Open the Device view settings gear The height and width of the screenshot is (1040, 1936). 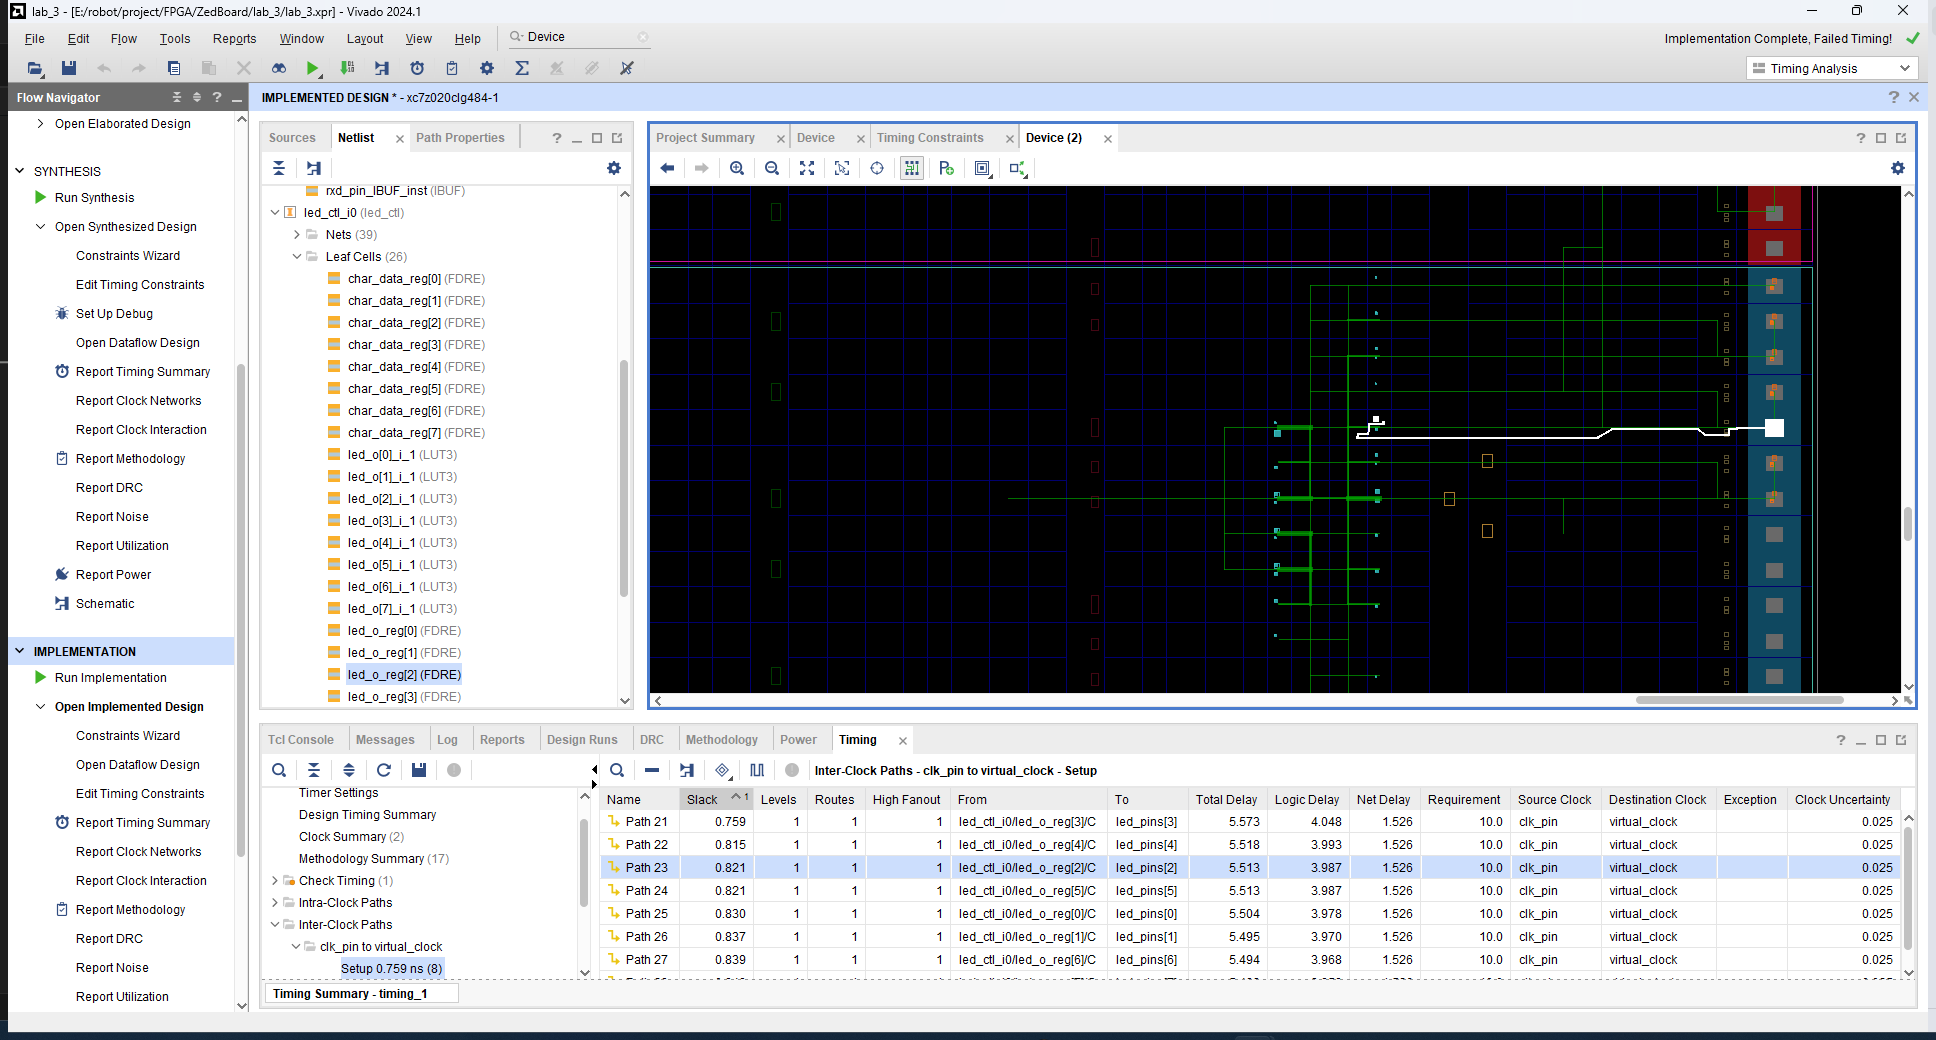pos(1898,168)
